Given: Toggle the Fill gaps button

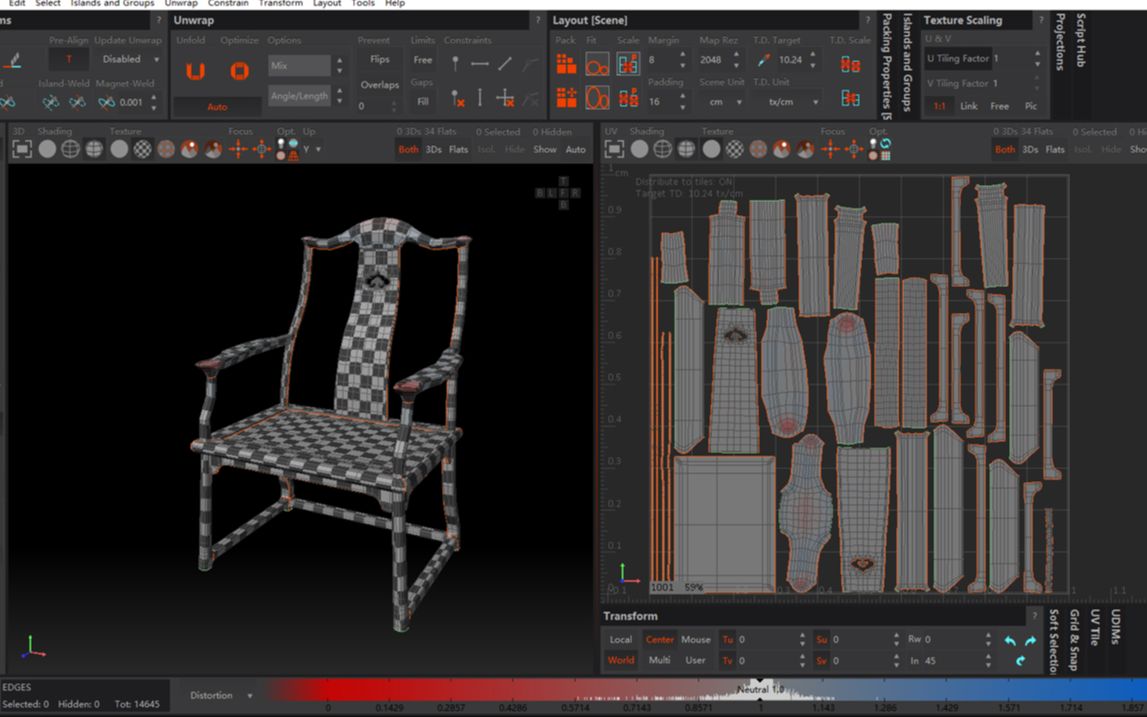Looking at the screenshot, I should (423, 102).
